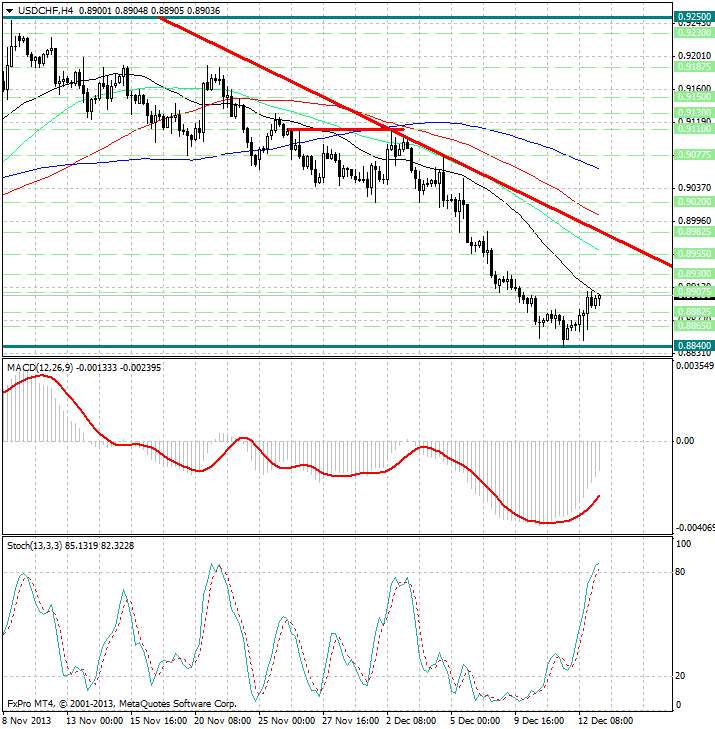Viewport: 715px width, 729px height.
Task: Click the 13 Nov 00:00 time label
Action: coord(94,721)
